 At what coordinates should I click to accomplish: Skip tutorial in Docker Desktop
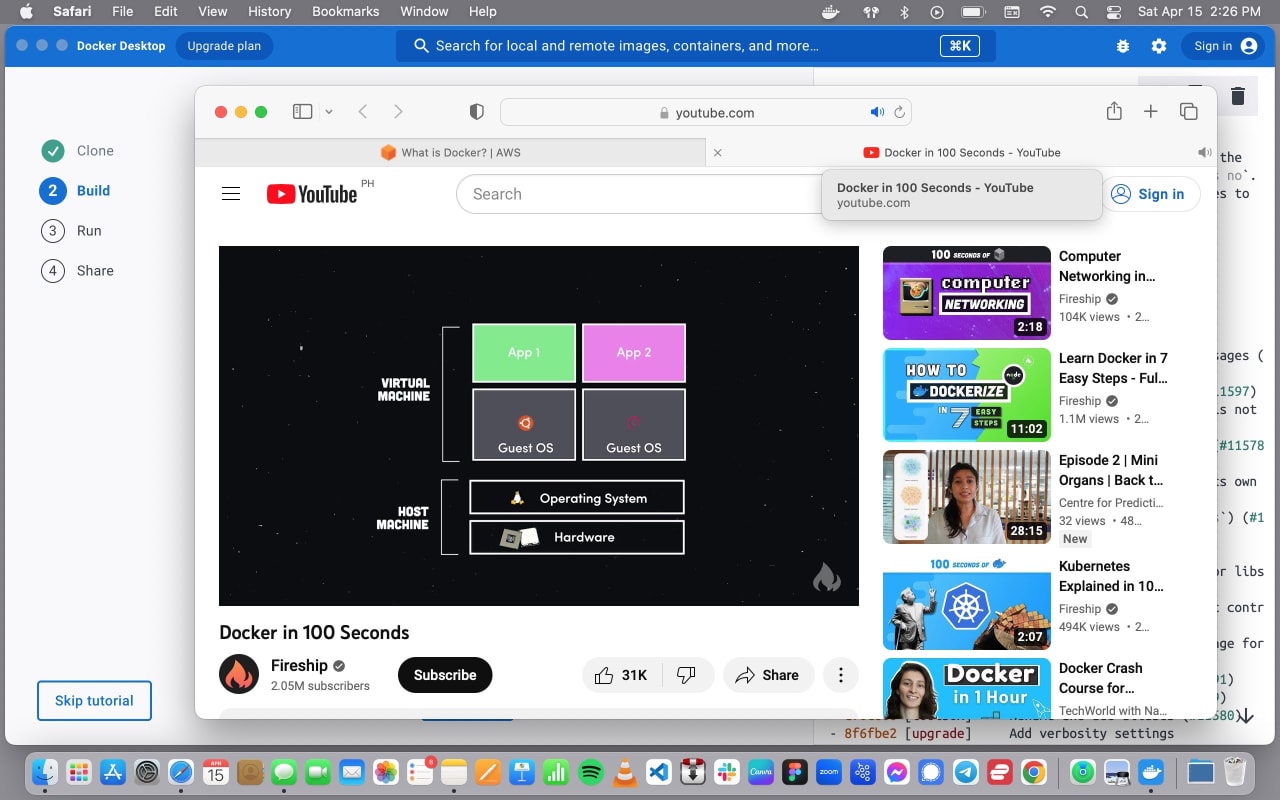(94, 701)
